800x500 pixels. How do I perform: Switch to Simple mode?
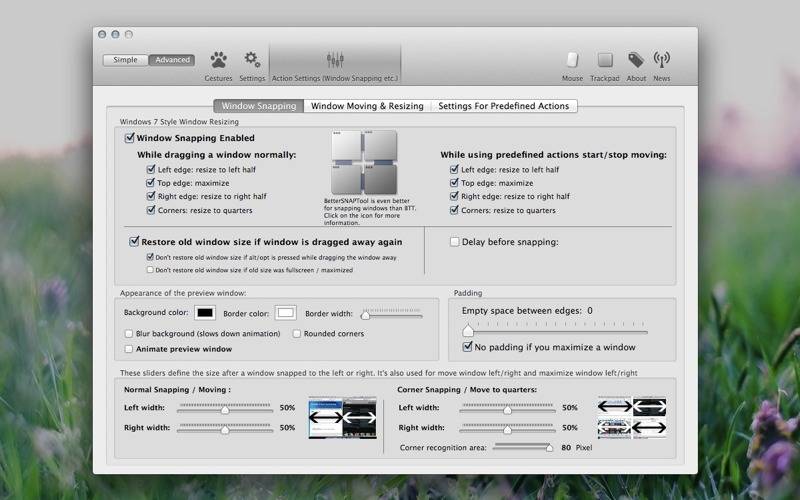point(126,60)
